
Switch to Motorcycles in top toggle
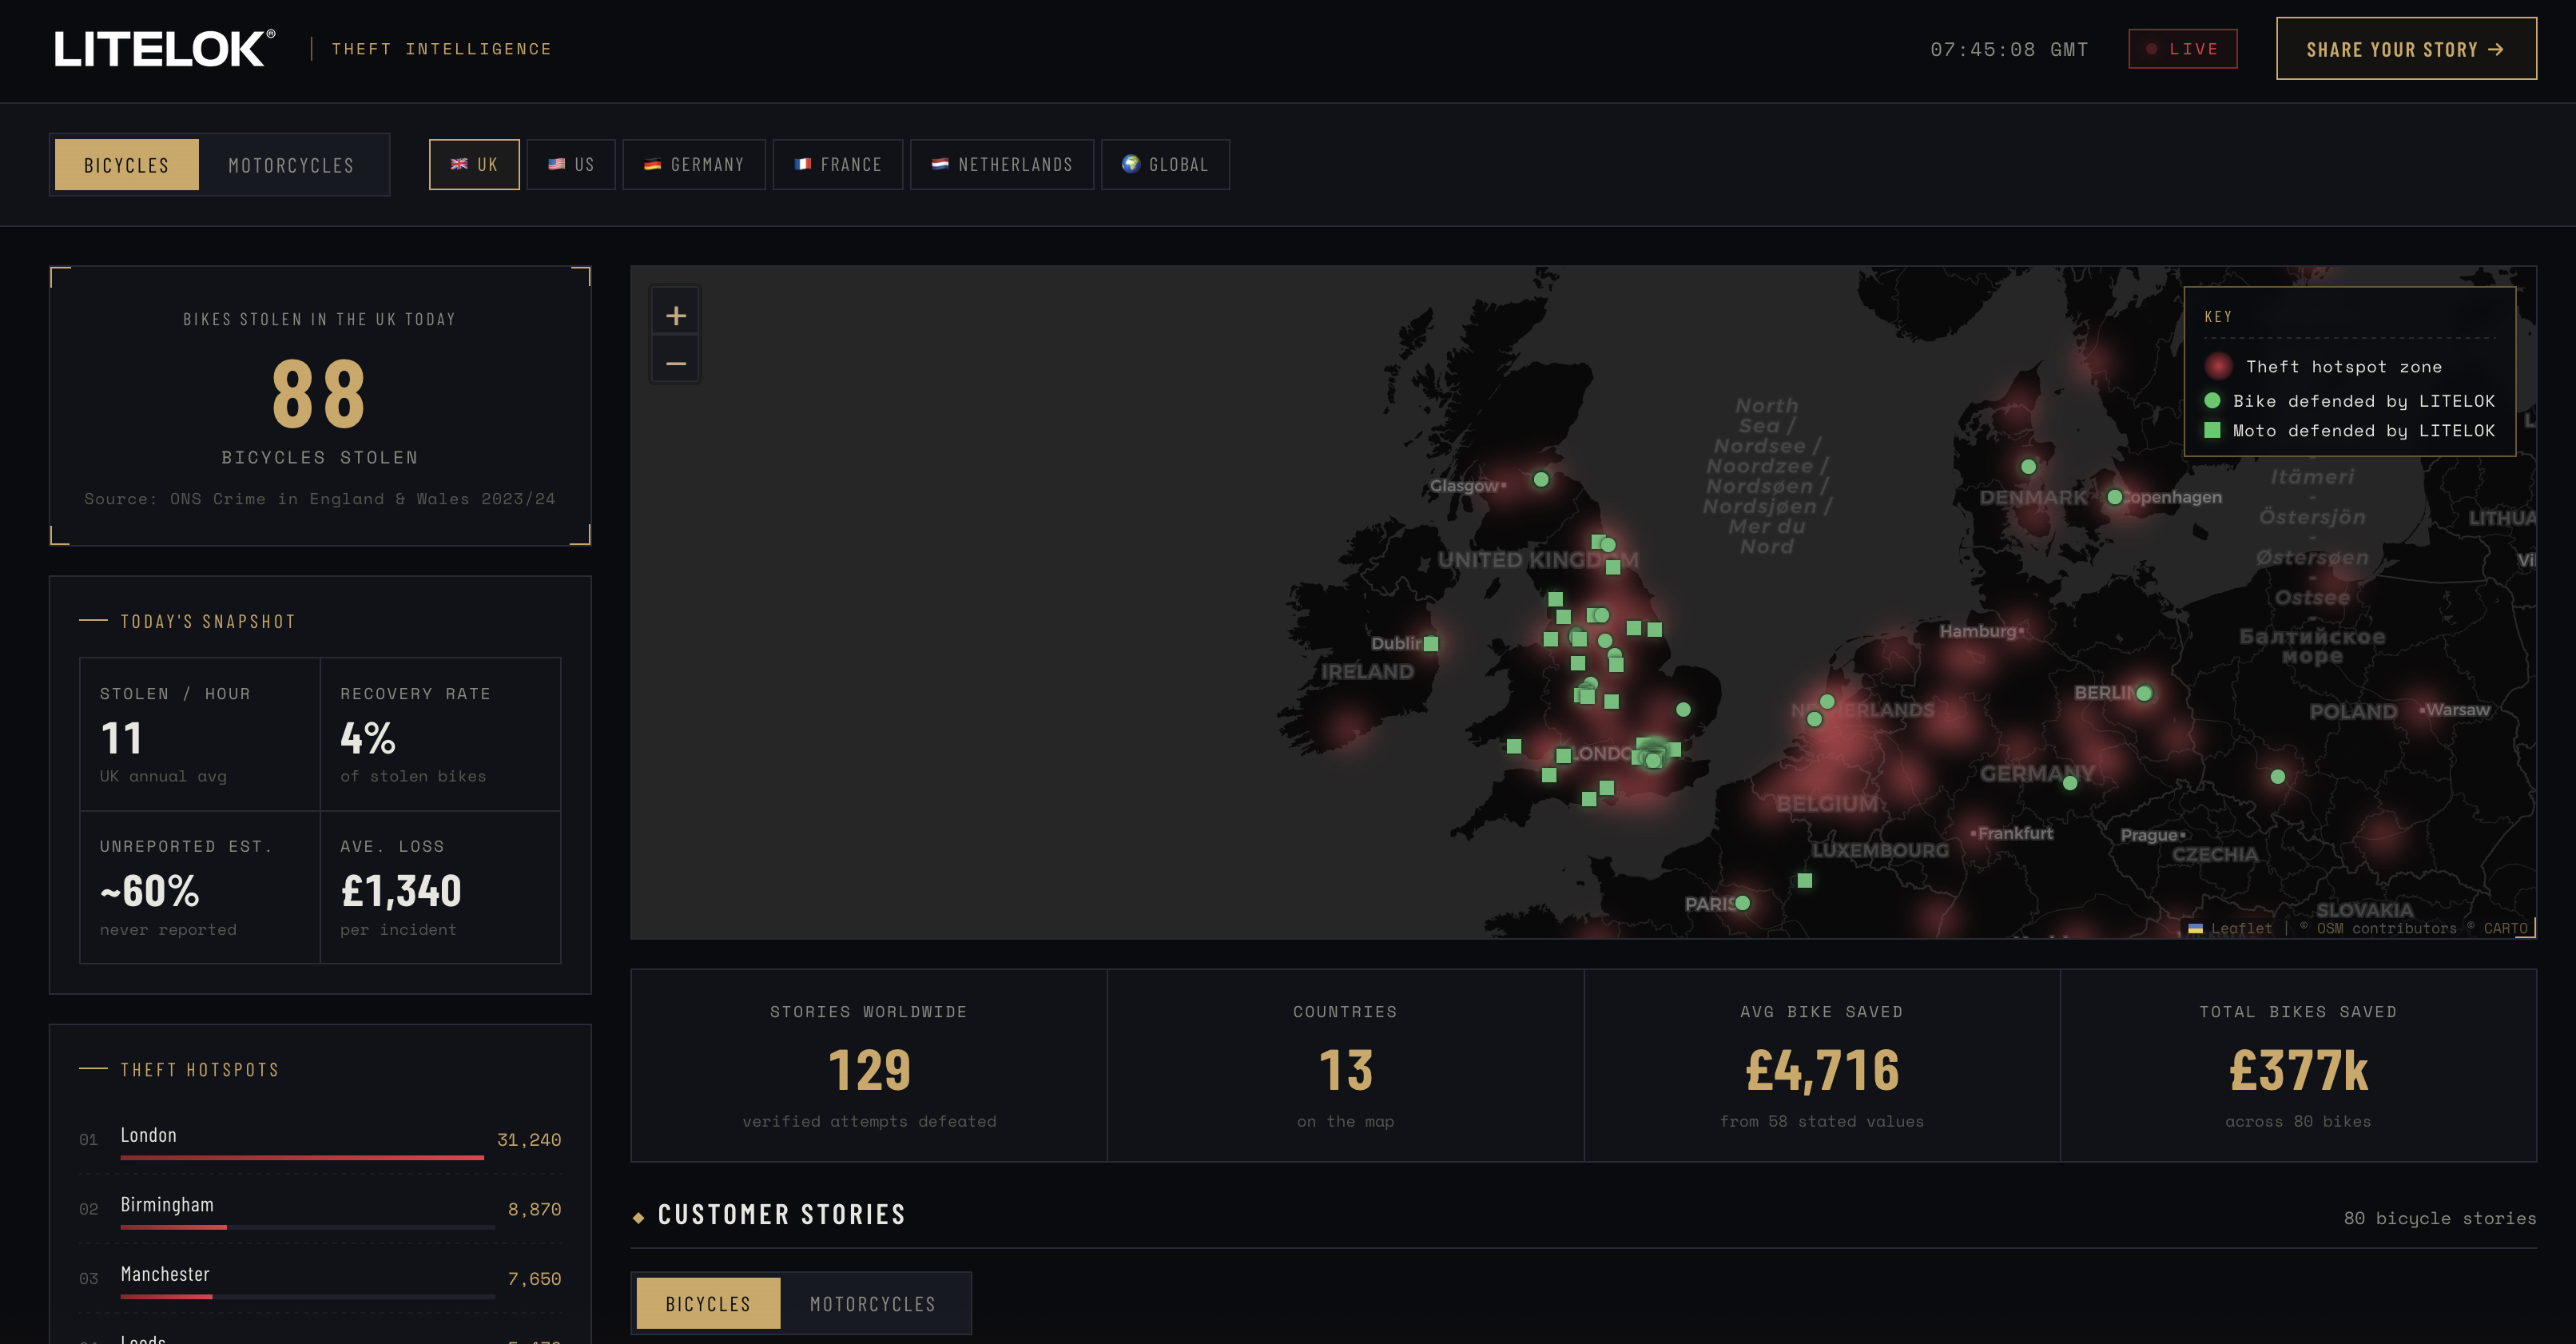(x=291, y=165)
